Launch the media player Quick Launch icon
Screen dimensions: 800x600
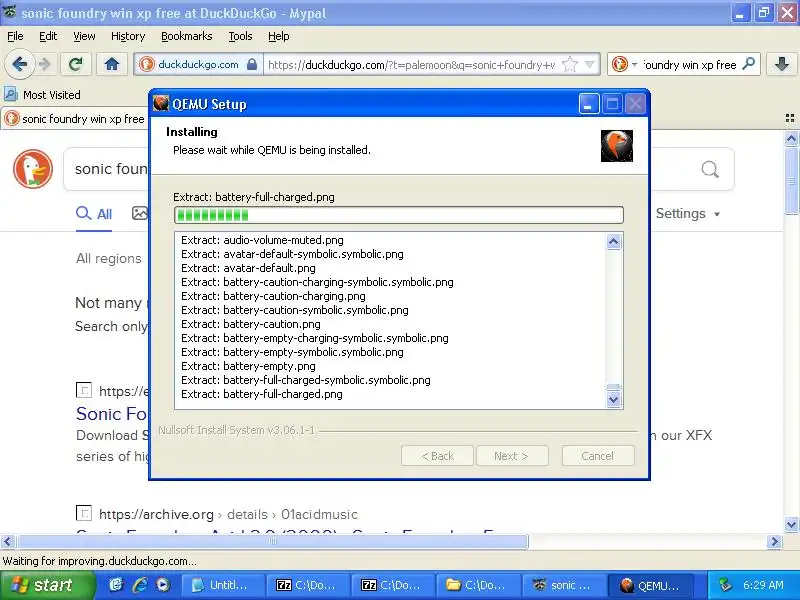[163, 585]
